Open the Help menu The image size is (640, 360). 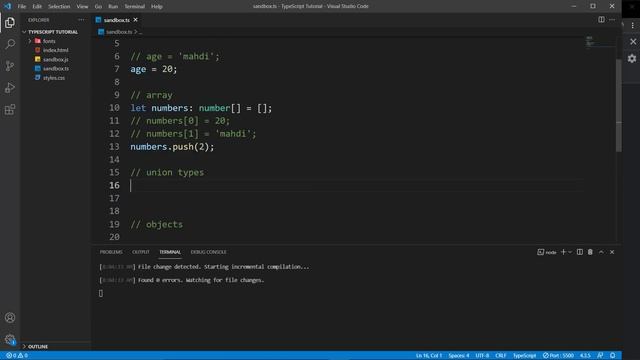[157, 7]
